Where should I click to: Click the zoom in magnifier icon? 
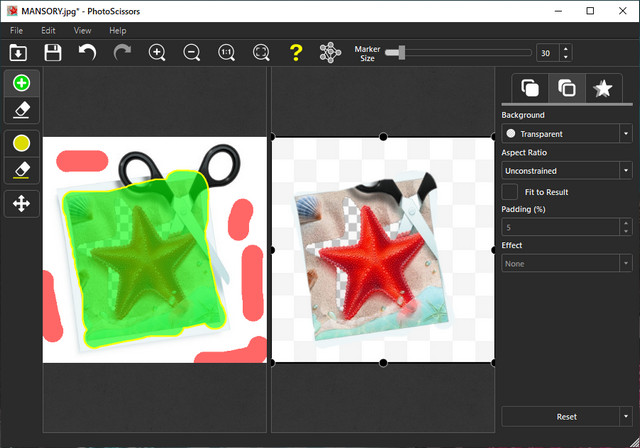coord(157,52)
